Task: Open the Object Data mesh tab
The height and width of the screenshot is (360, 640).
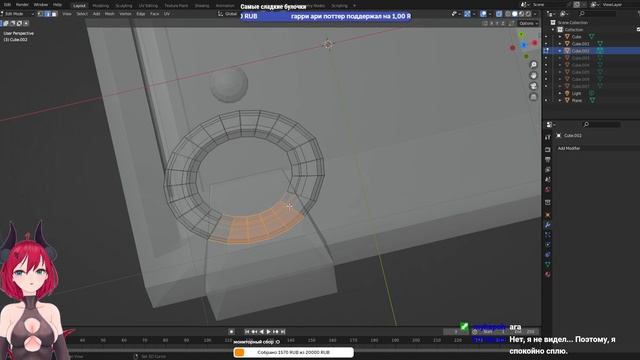Action: (548, 264)
